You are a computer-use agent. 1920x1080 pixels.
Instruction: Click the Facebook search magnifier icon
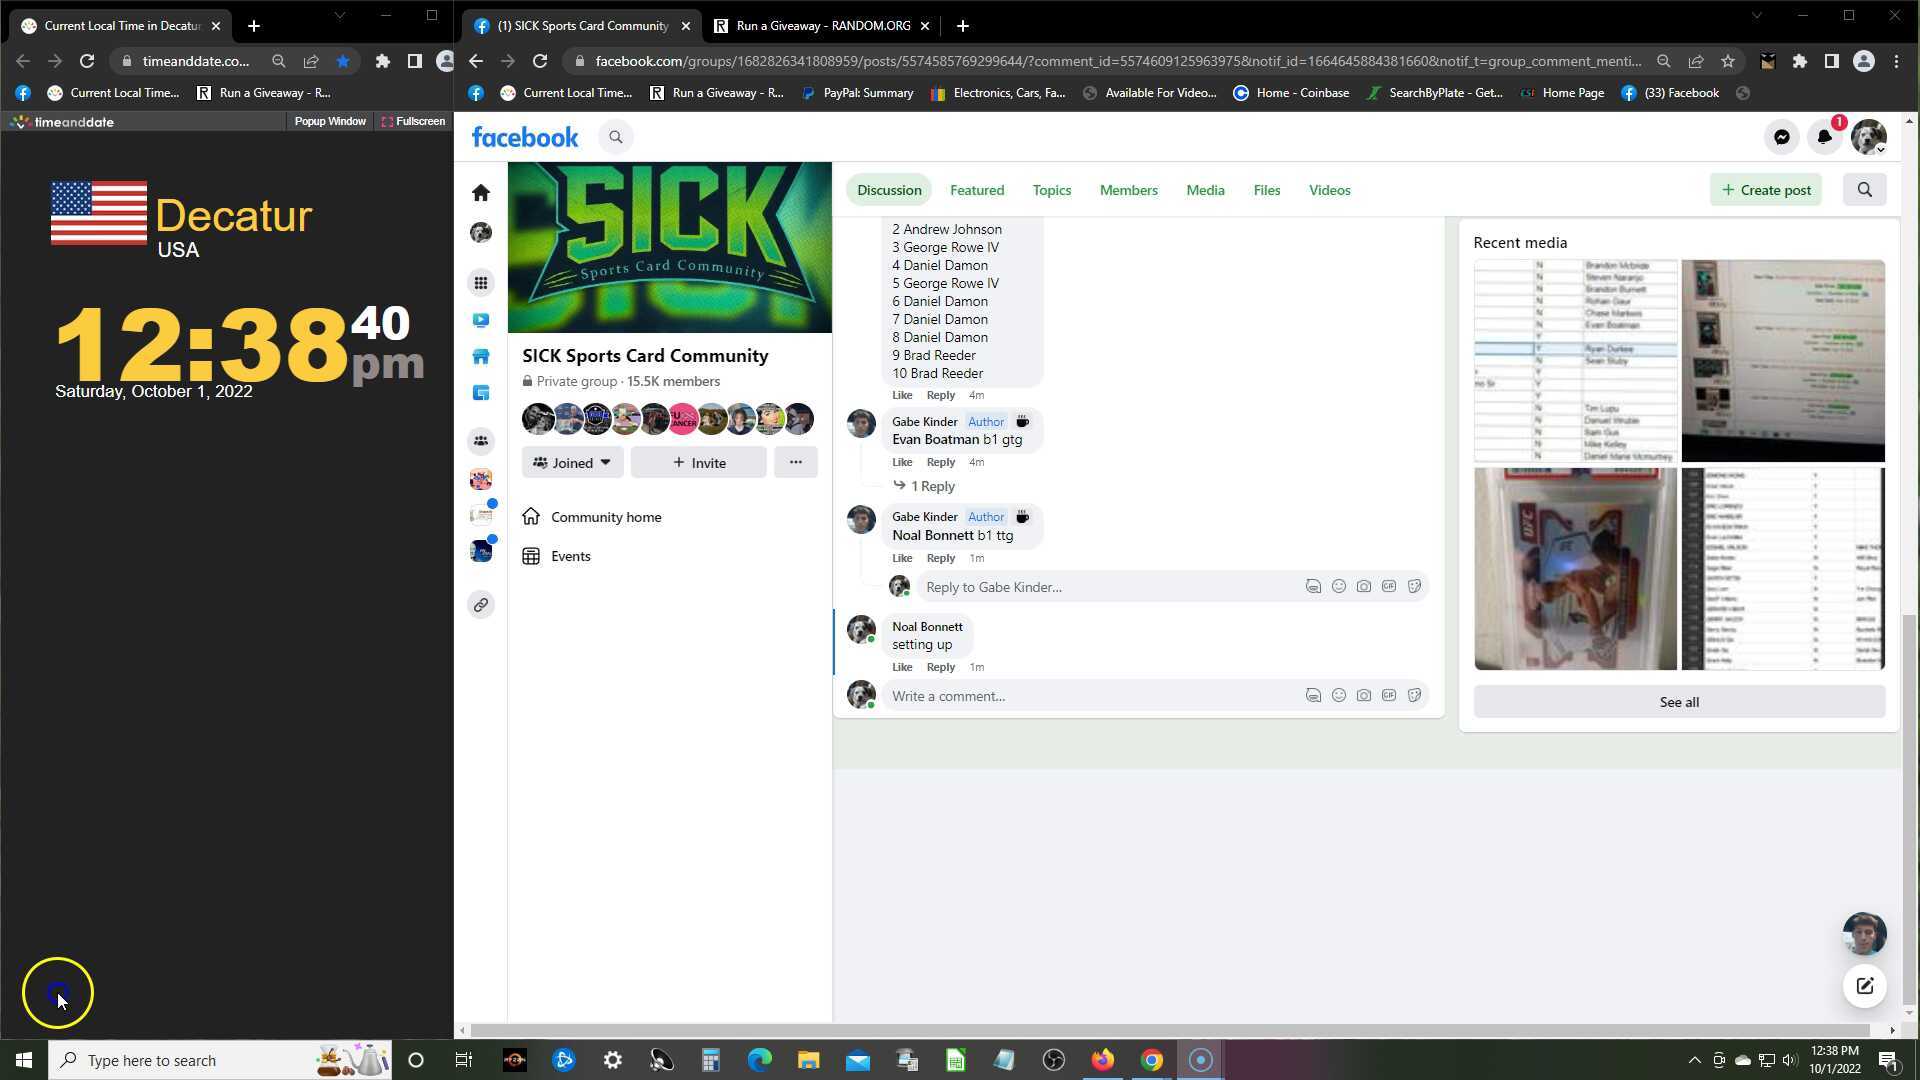[616, 138]
